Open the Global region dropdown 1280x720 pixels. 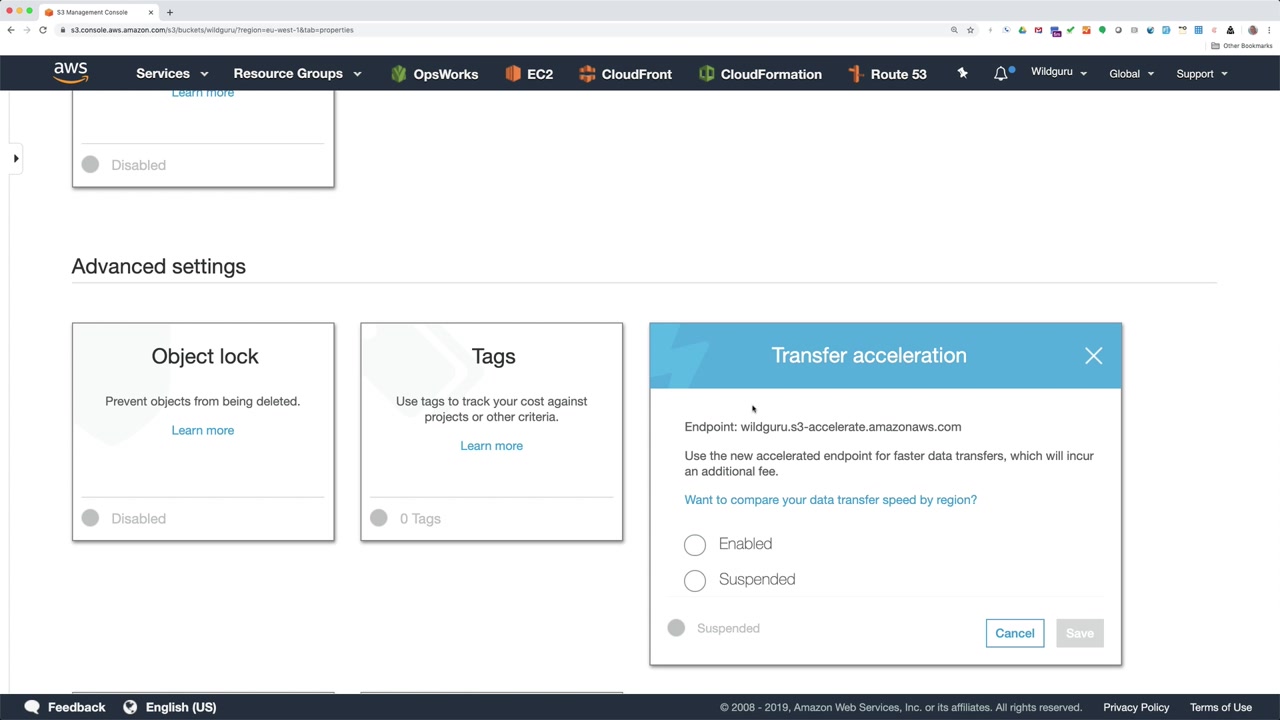click(x=1131, y=74)
